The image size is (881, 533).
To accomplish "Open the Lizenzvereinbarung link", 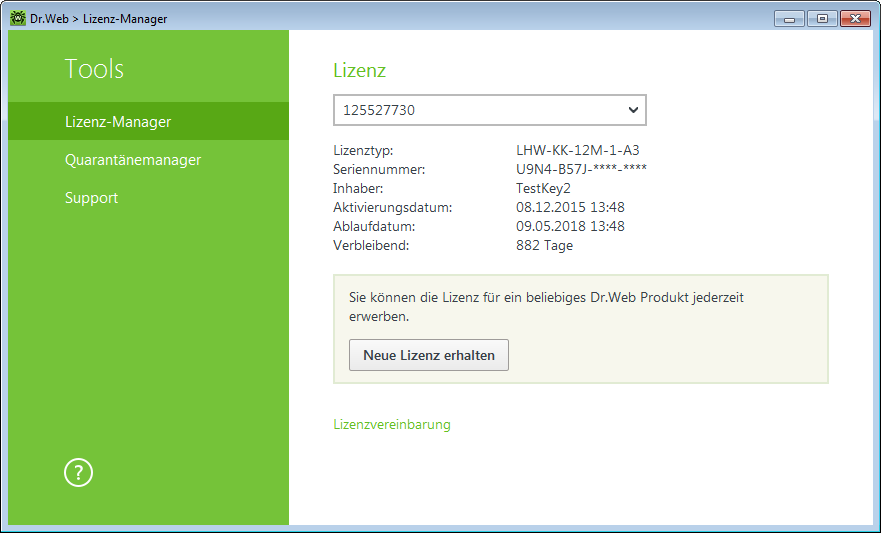I will (x=392, y=424).
